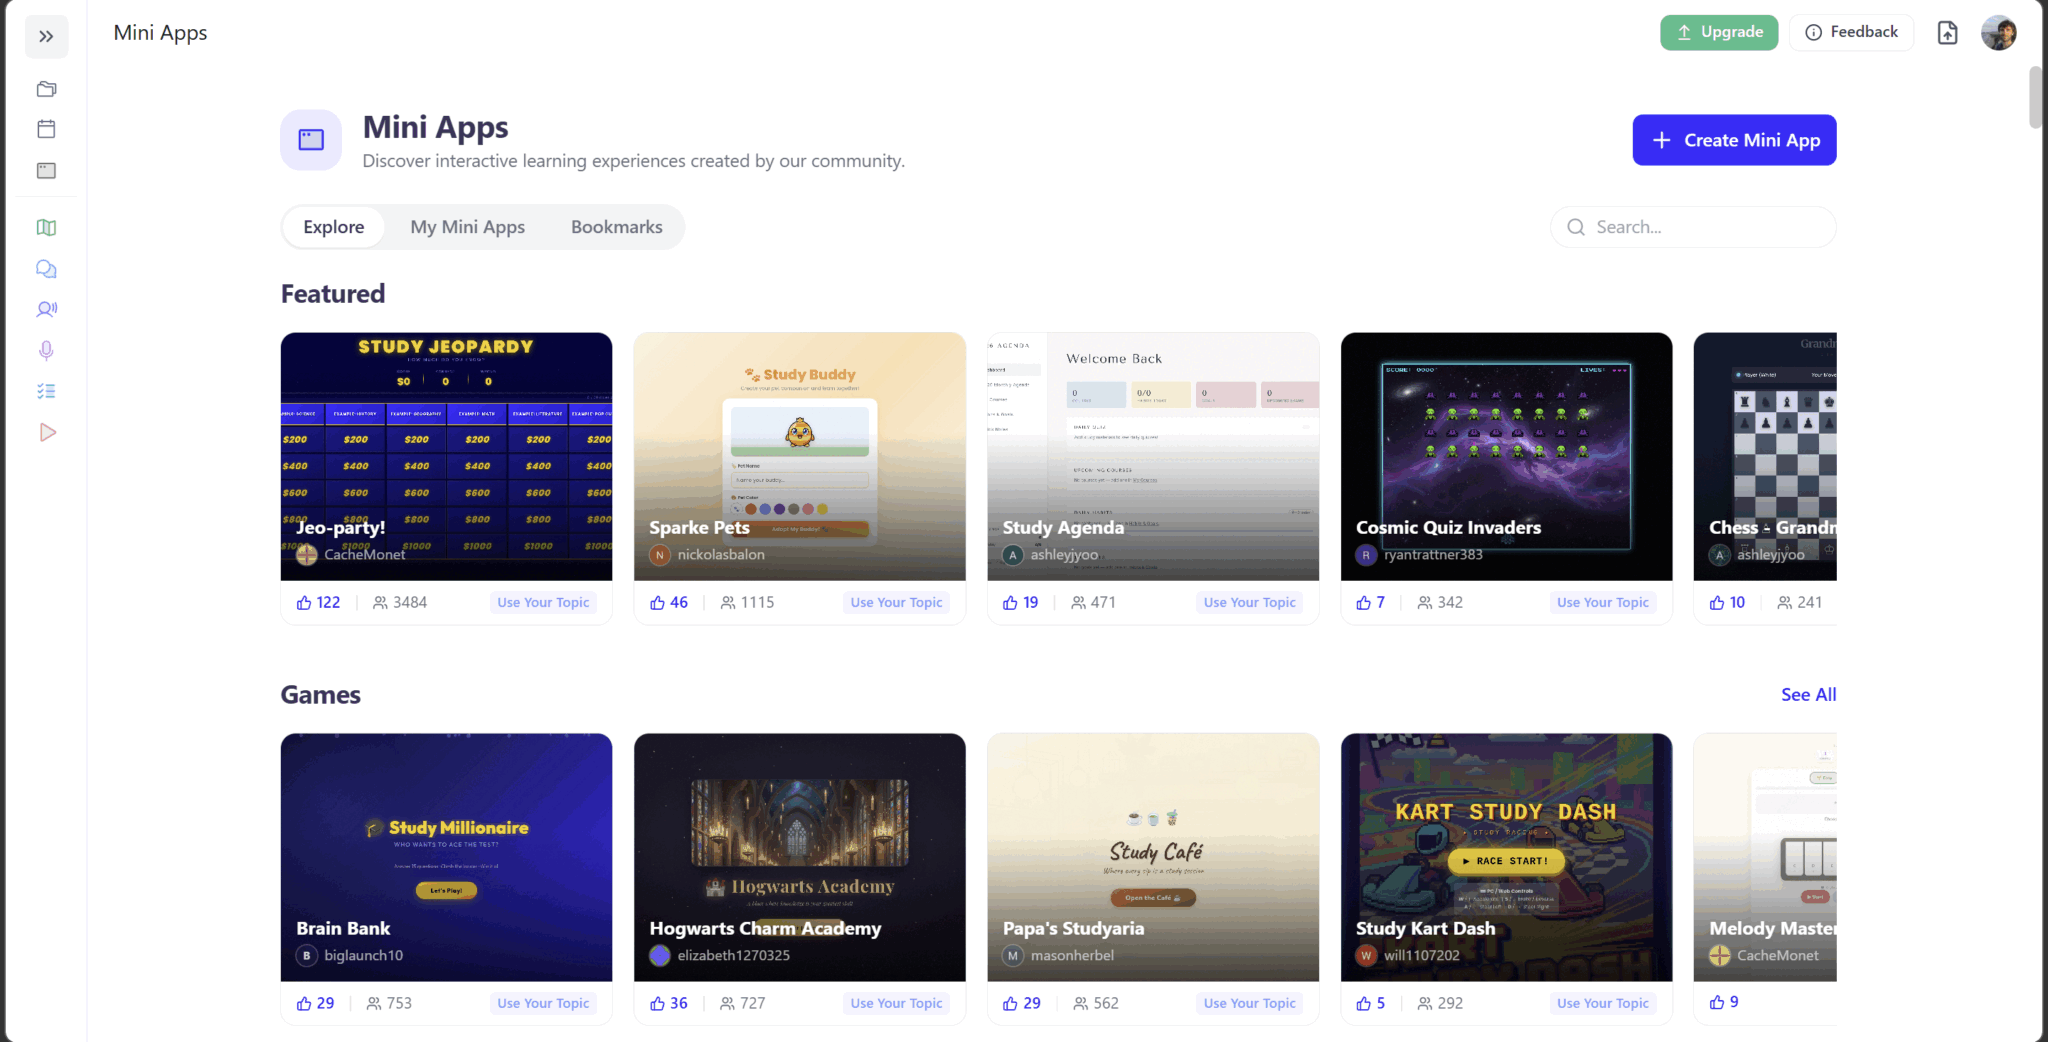Click the play triangle icon in sidebar
Viewport: 2048px width, 1042px height.
(x=46, y=432)
